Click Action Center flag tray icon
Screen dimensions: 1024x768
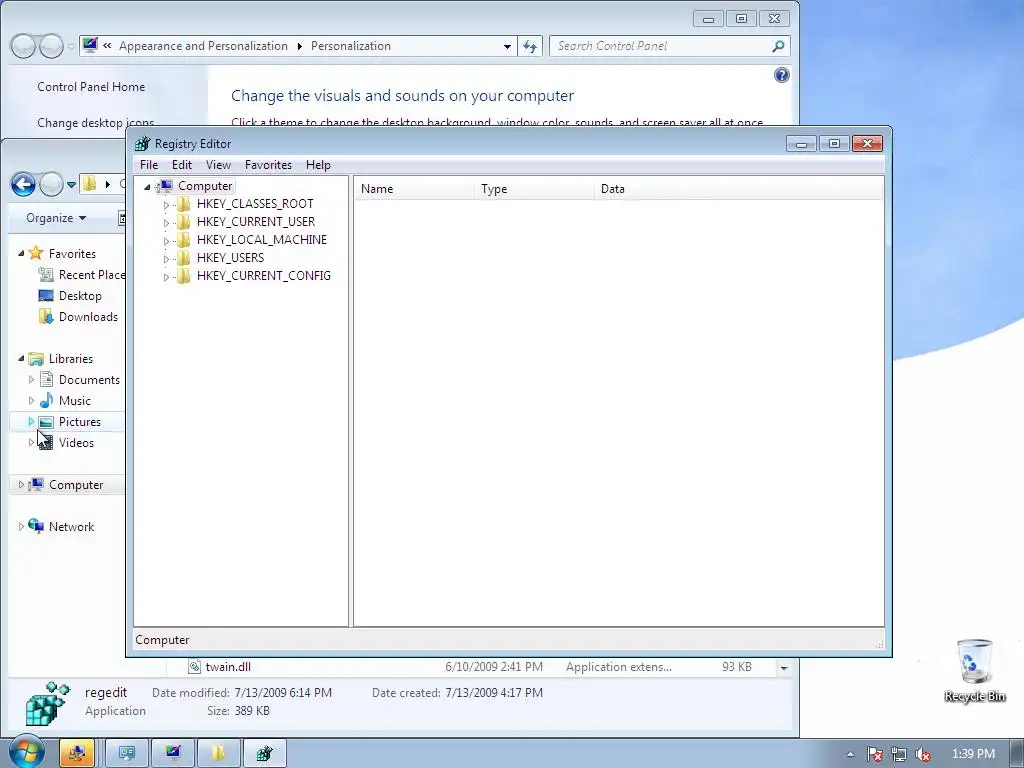(x=874, y=754)
